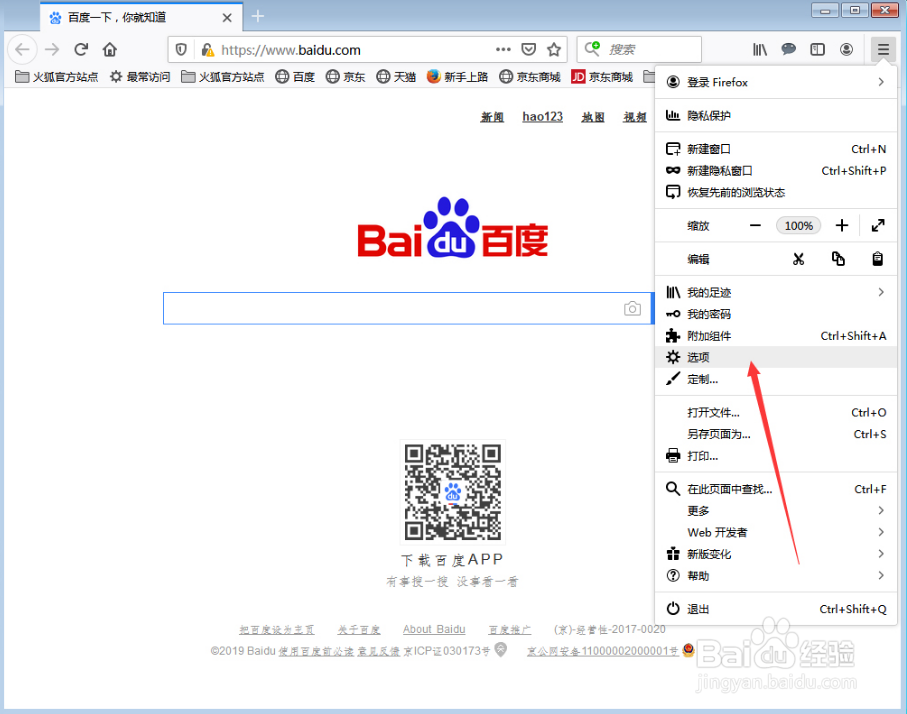The height and width of the screenshot is (714, 907).
Task: Open page actions three-dot menu
Action: tap(503, 50)
